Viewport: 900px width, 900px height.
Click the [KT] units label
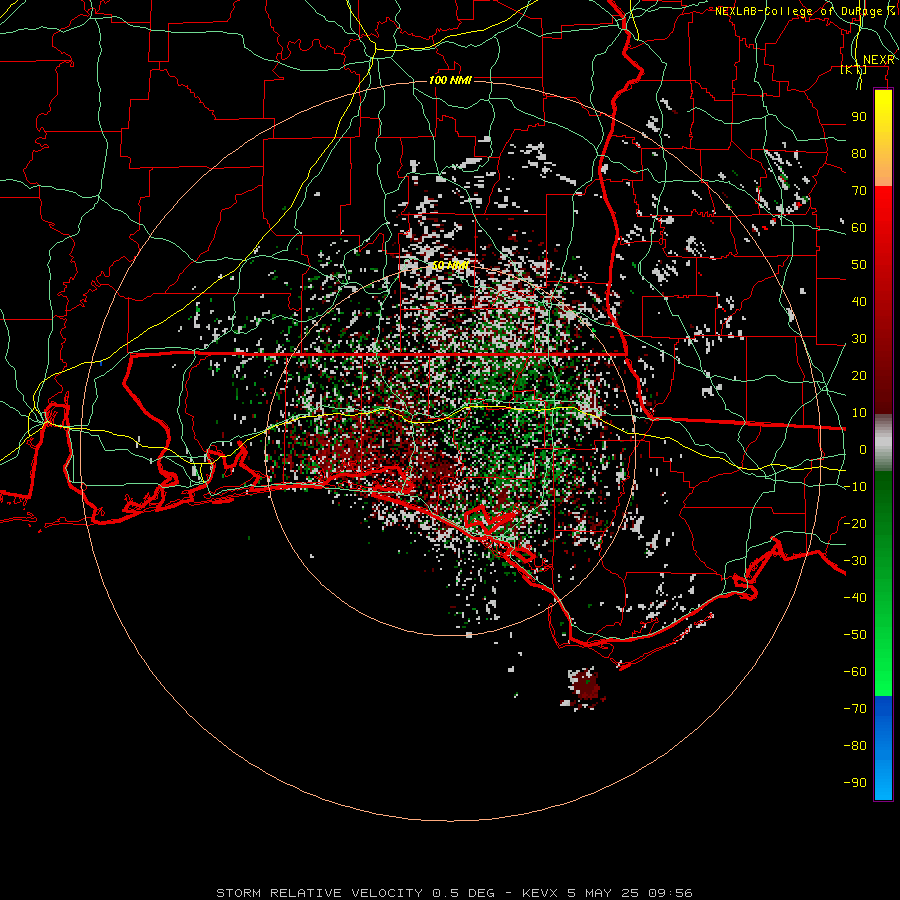pos(854,70)
